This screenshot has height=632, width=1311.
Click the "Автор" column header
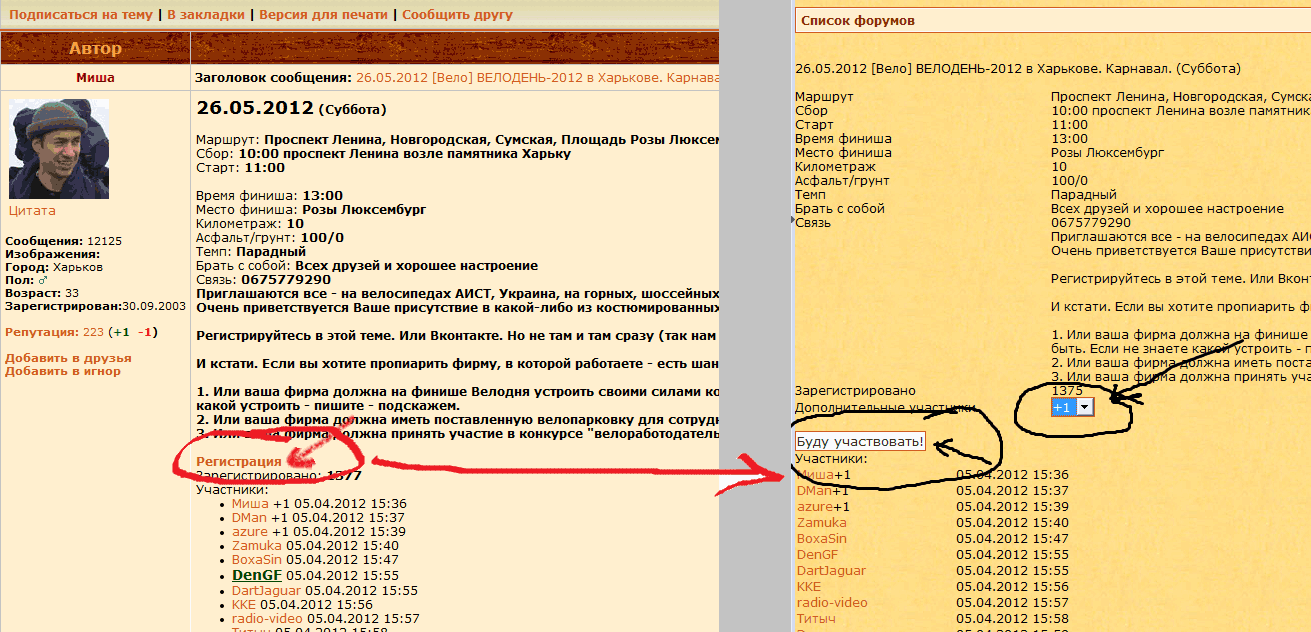pyautogui.click(x=95, y=48)
